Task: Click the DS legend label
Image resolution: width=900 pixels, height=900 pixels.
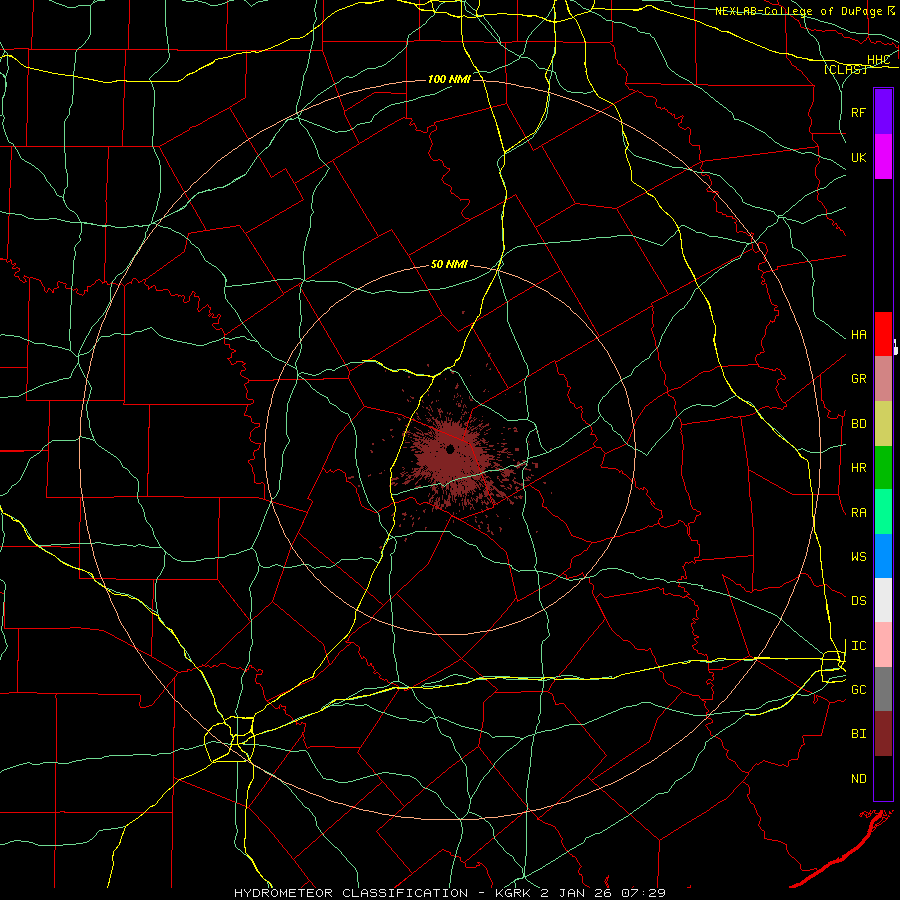Action: coord(859,600)
